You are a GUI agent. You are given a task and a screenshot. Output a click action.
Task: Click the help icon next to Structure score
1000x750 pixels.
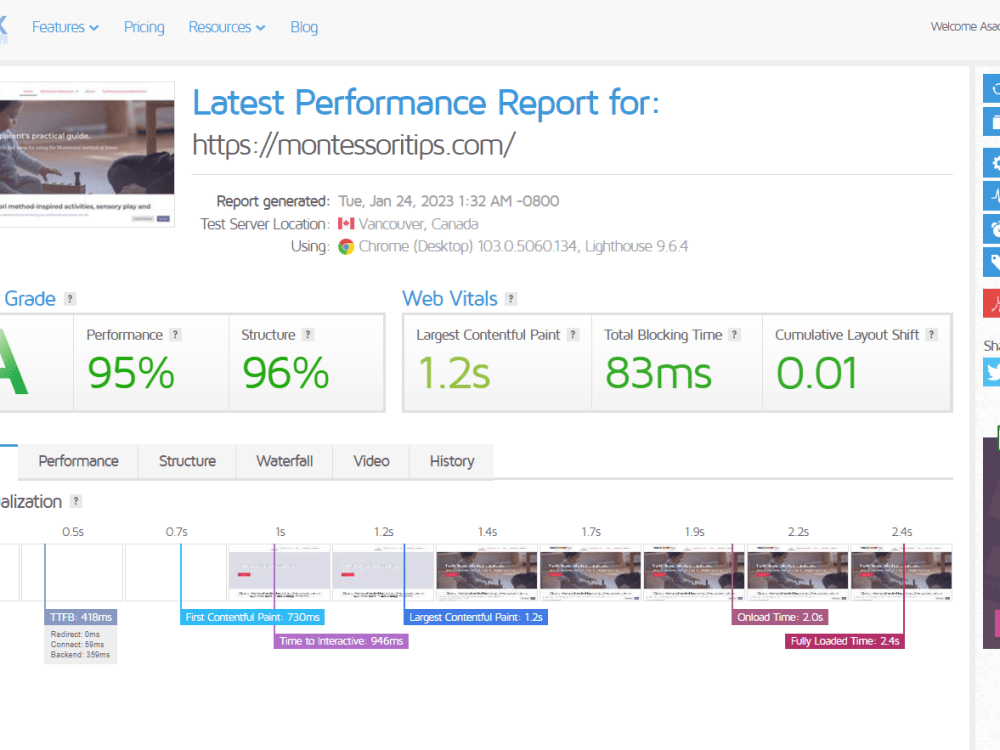308,335
